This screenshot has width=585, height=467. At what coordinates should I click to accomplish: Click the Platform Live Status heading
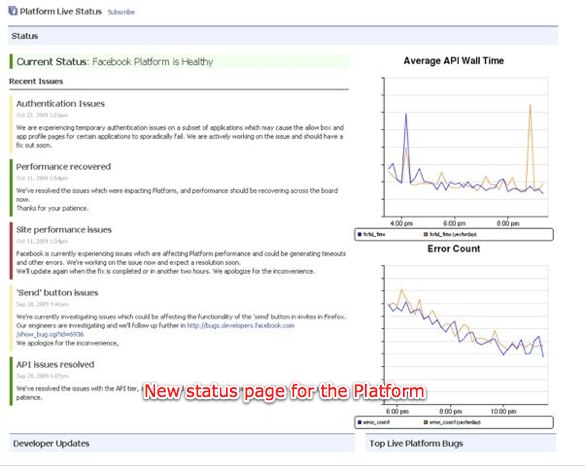tap(60, 12)
